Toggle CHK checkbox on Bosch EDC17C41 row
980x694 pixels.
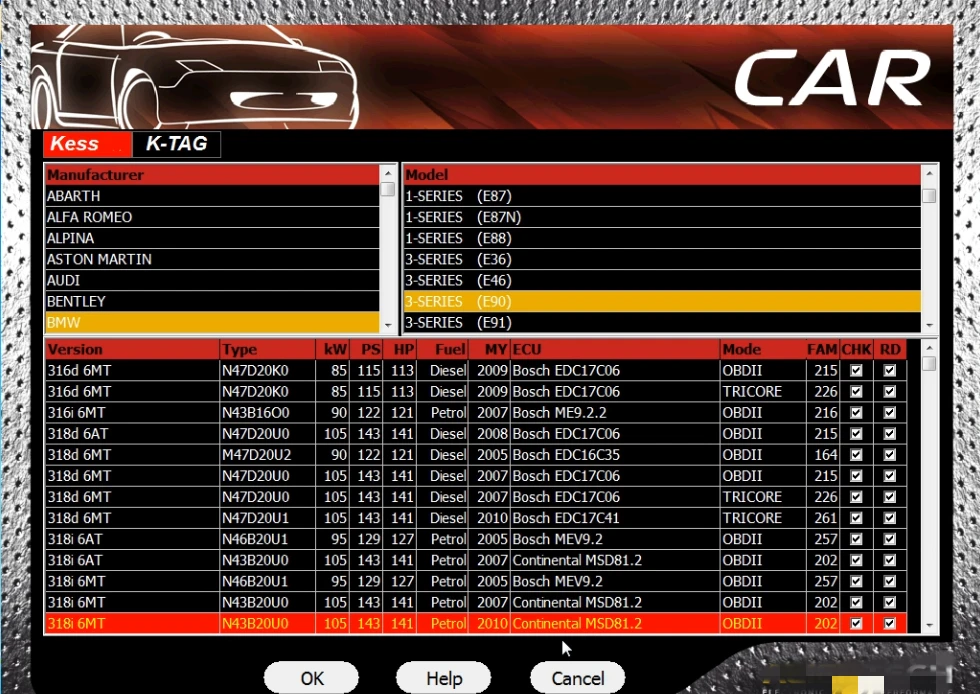856,518
